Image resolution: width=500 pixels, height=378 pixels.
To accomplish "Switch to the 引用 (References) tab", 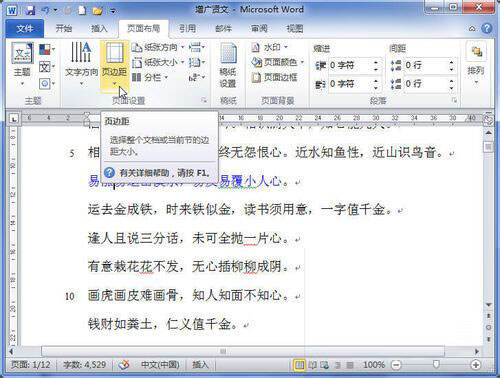I will (188, 29).
